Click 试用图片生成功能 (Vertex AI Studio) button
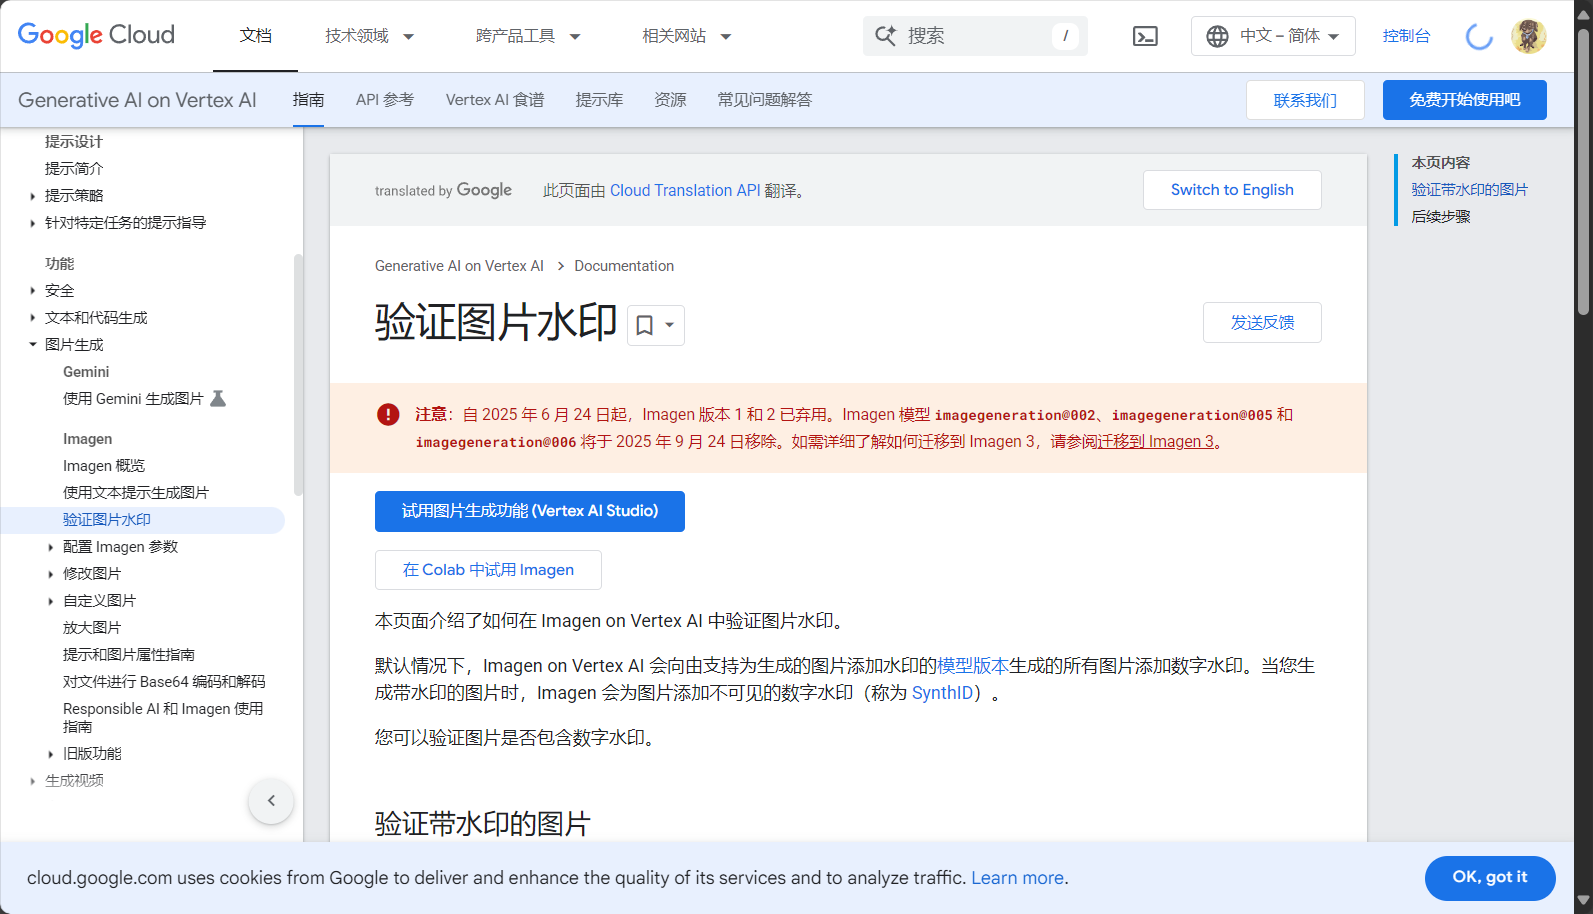Image resolution: width=1593 pixels, height=914 pixels. [x=530, y=511]
